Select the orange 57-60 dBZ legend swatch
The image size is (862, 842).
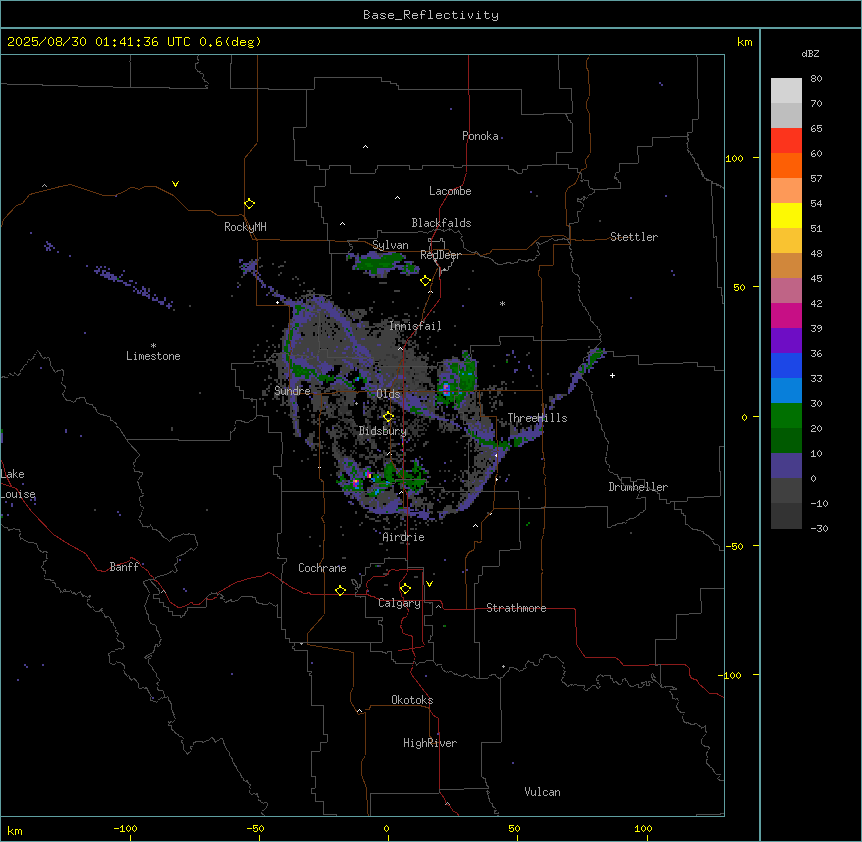786,165
